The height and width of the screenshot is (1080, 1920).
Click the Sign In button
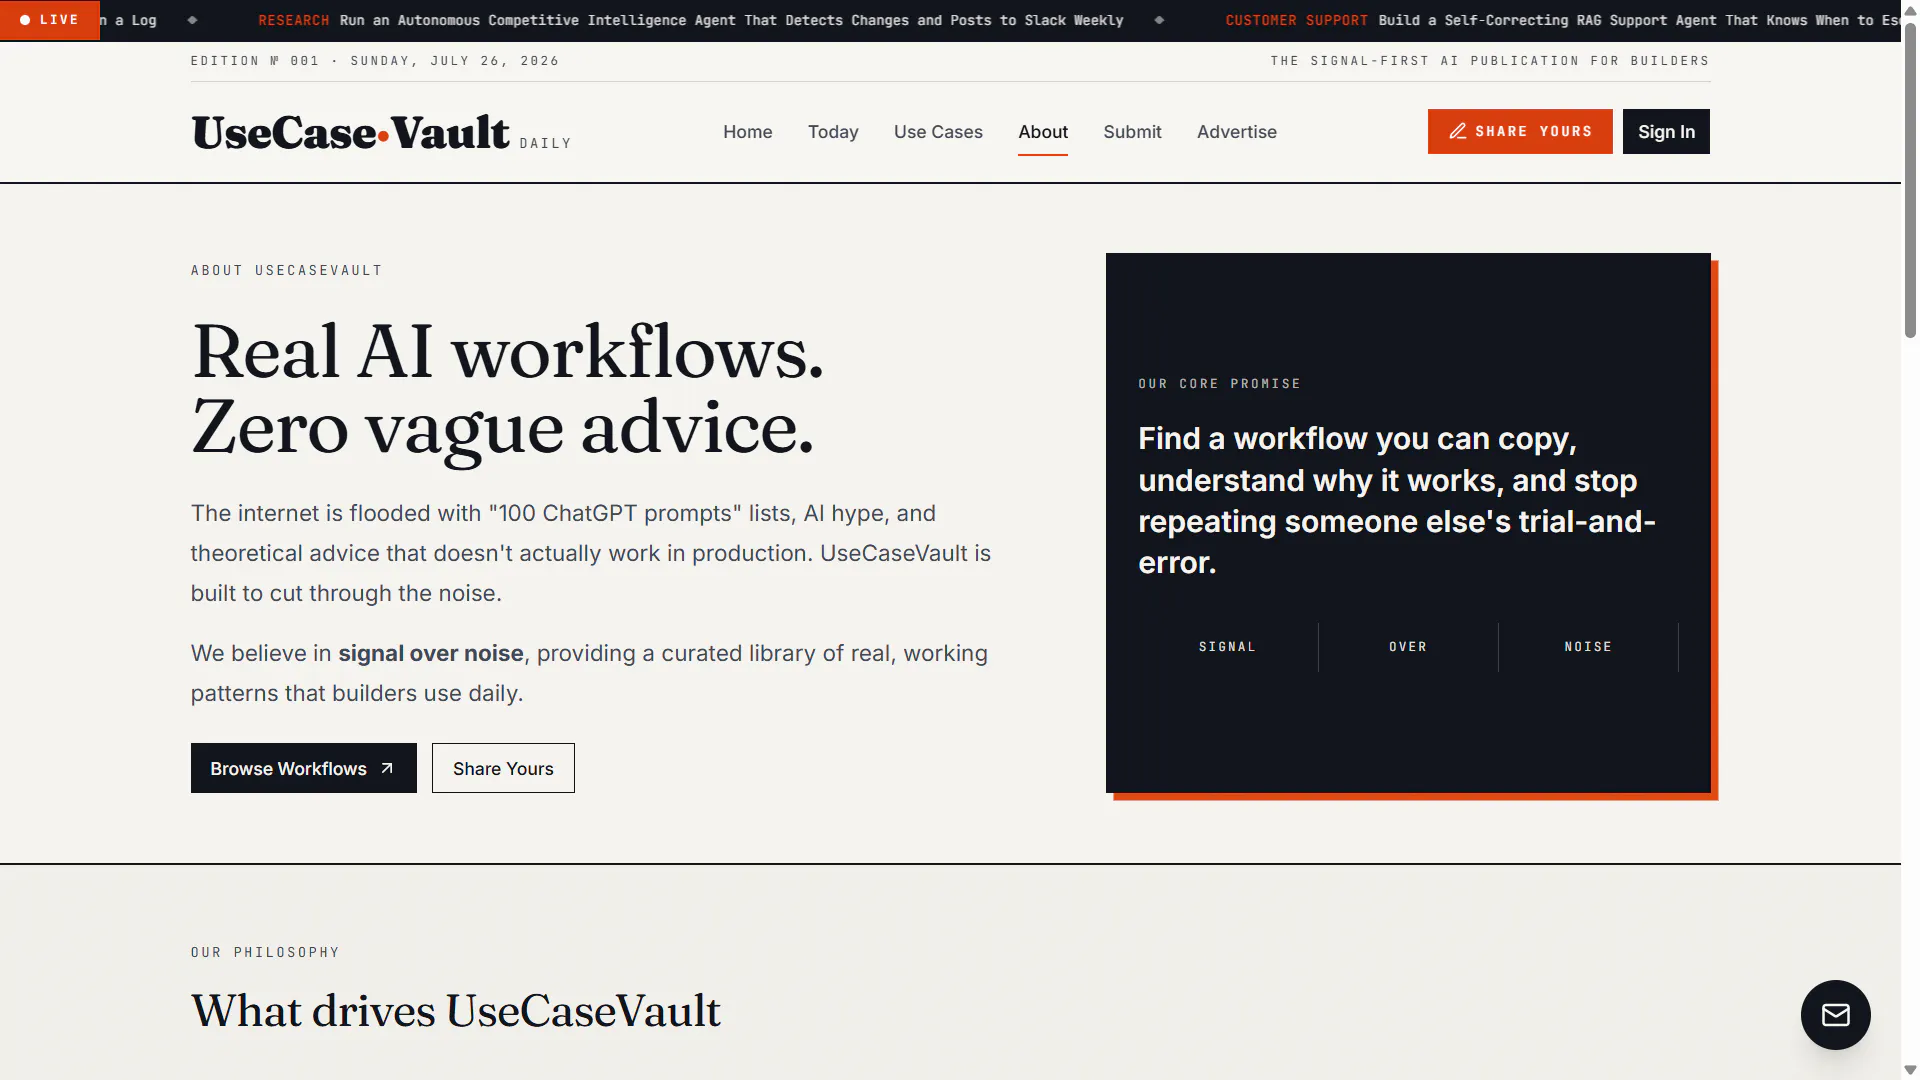(1666, 131)
